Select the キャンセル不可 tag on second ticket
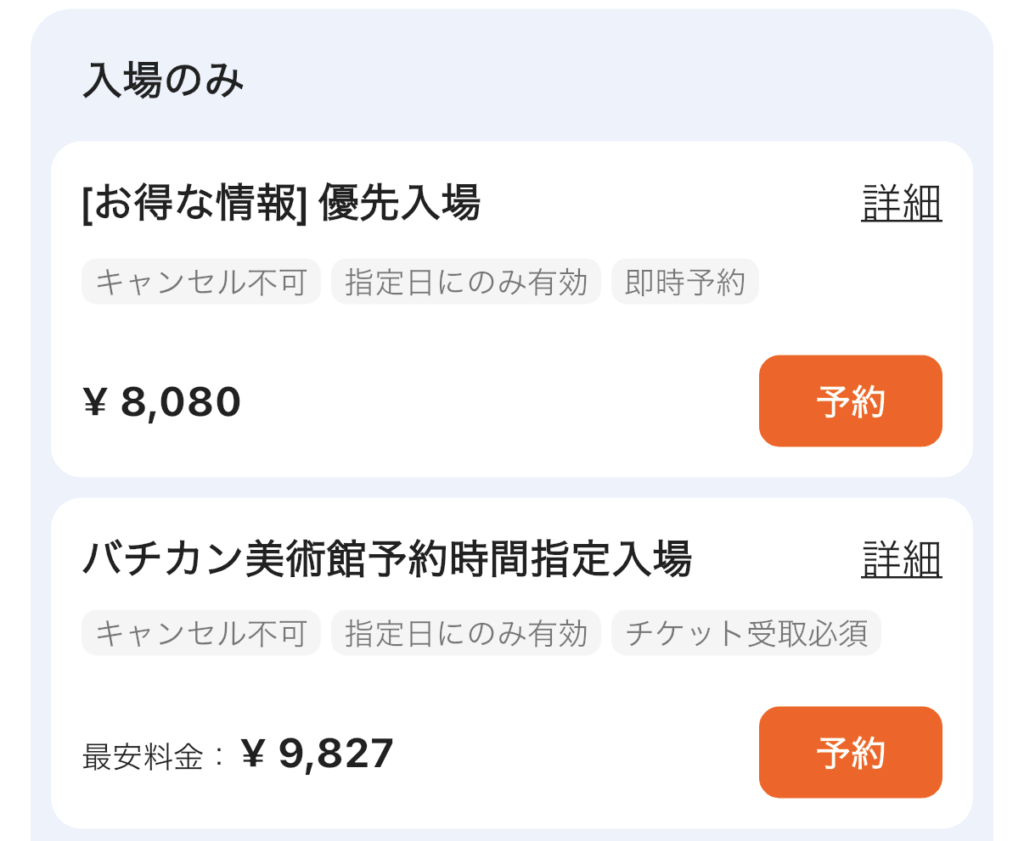 coord(200,633)
